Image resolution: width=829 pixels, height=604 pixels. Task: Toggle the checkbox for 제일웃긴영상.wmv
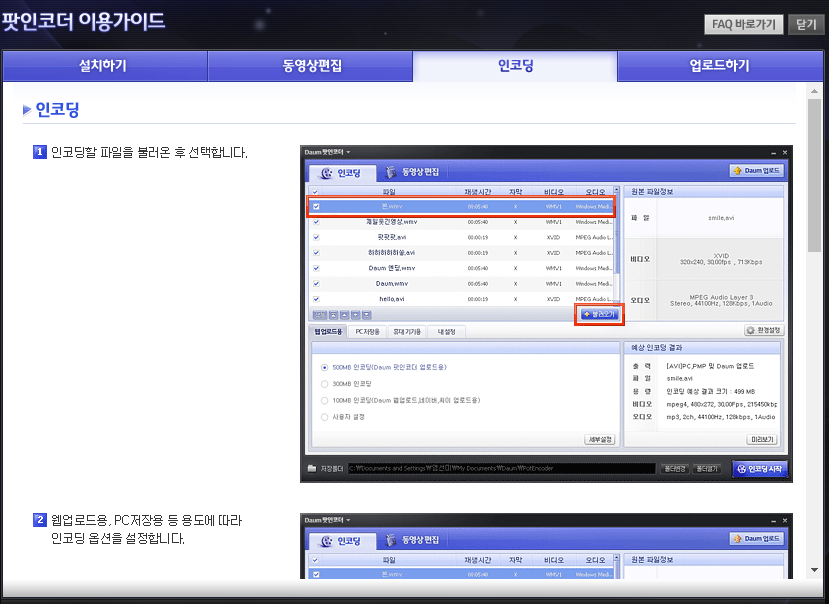[x=316, y=222]
